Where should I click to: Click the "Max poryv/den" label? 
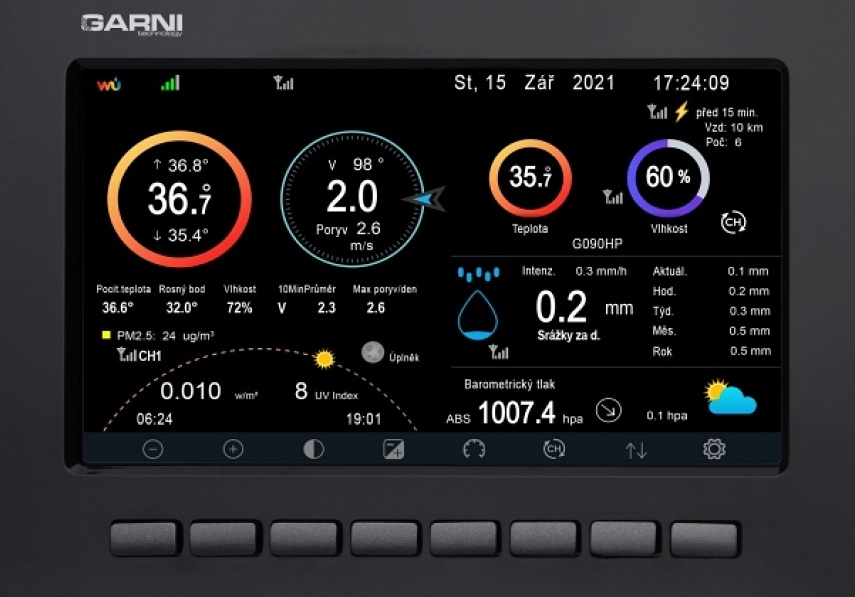point(385,289)
